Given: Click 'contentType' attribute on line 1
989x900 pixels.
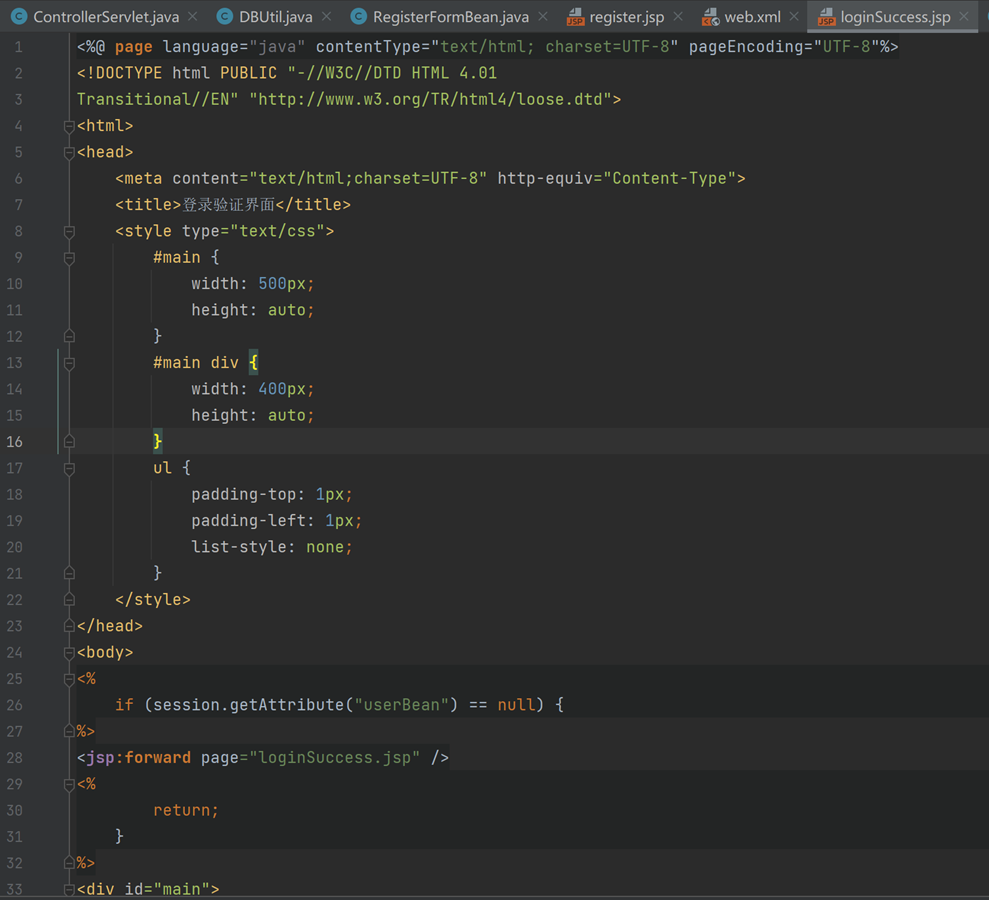Looking at the screenshot, I should pyautogui.click(x=368, y=47).
